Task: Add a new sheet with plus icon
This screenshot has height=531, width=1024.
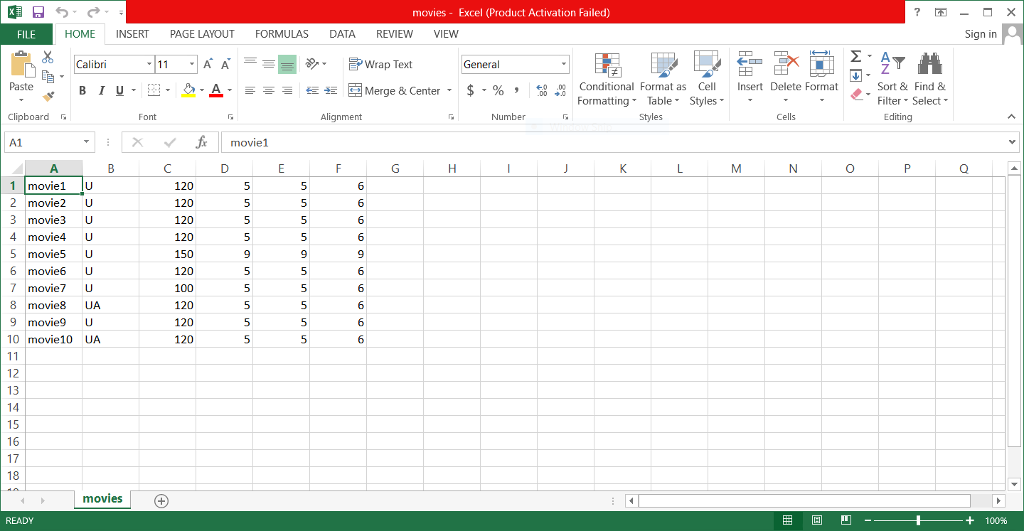Action: (161, 501)
